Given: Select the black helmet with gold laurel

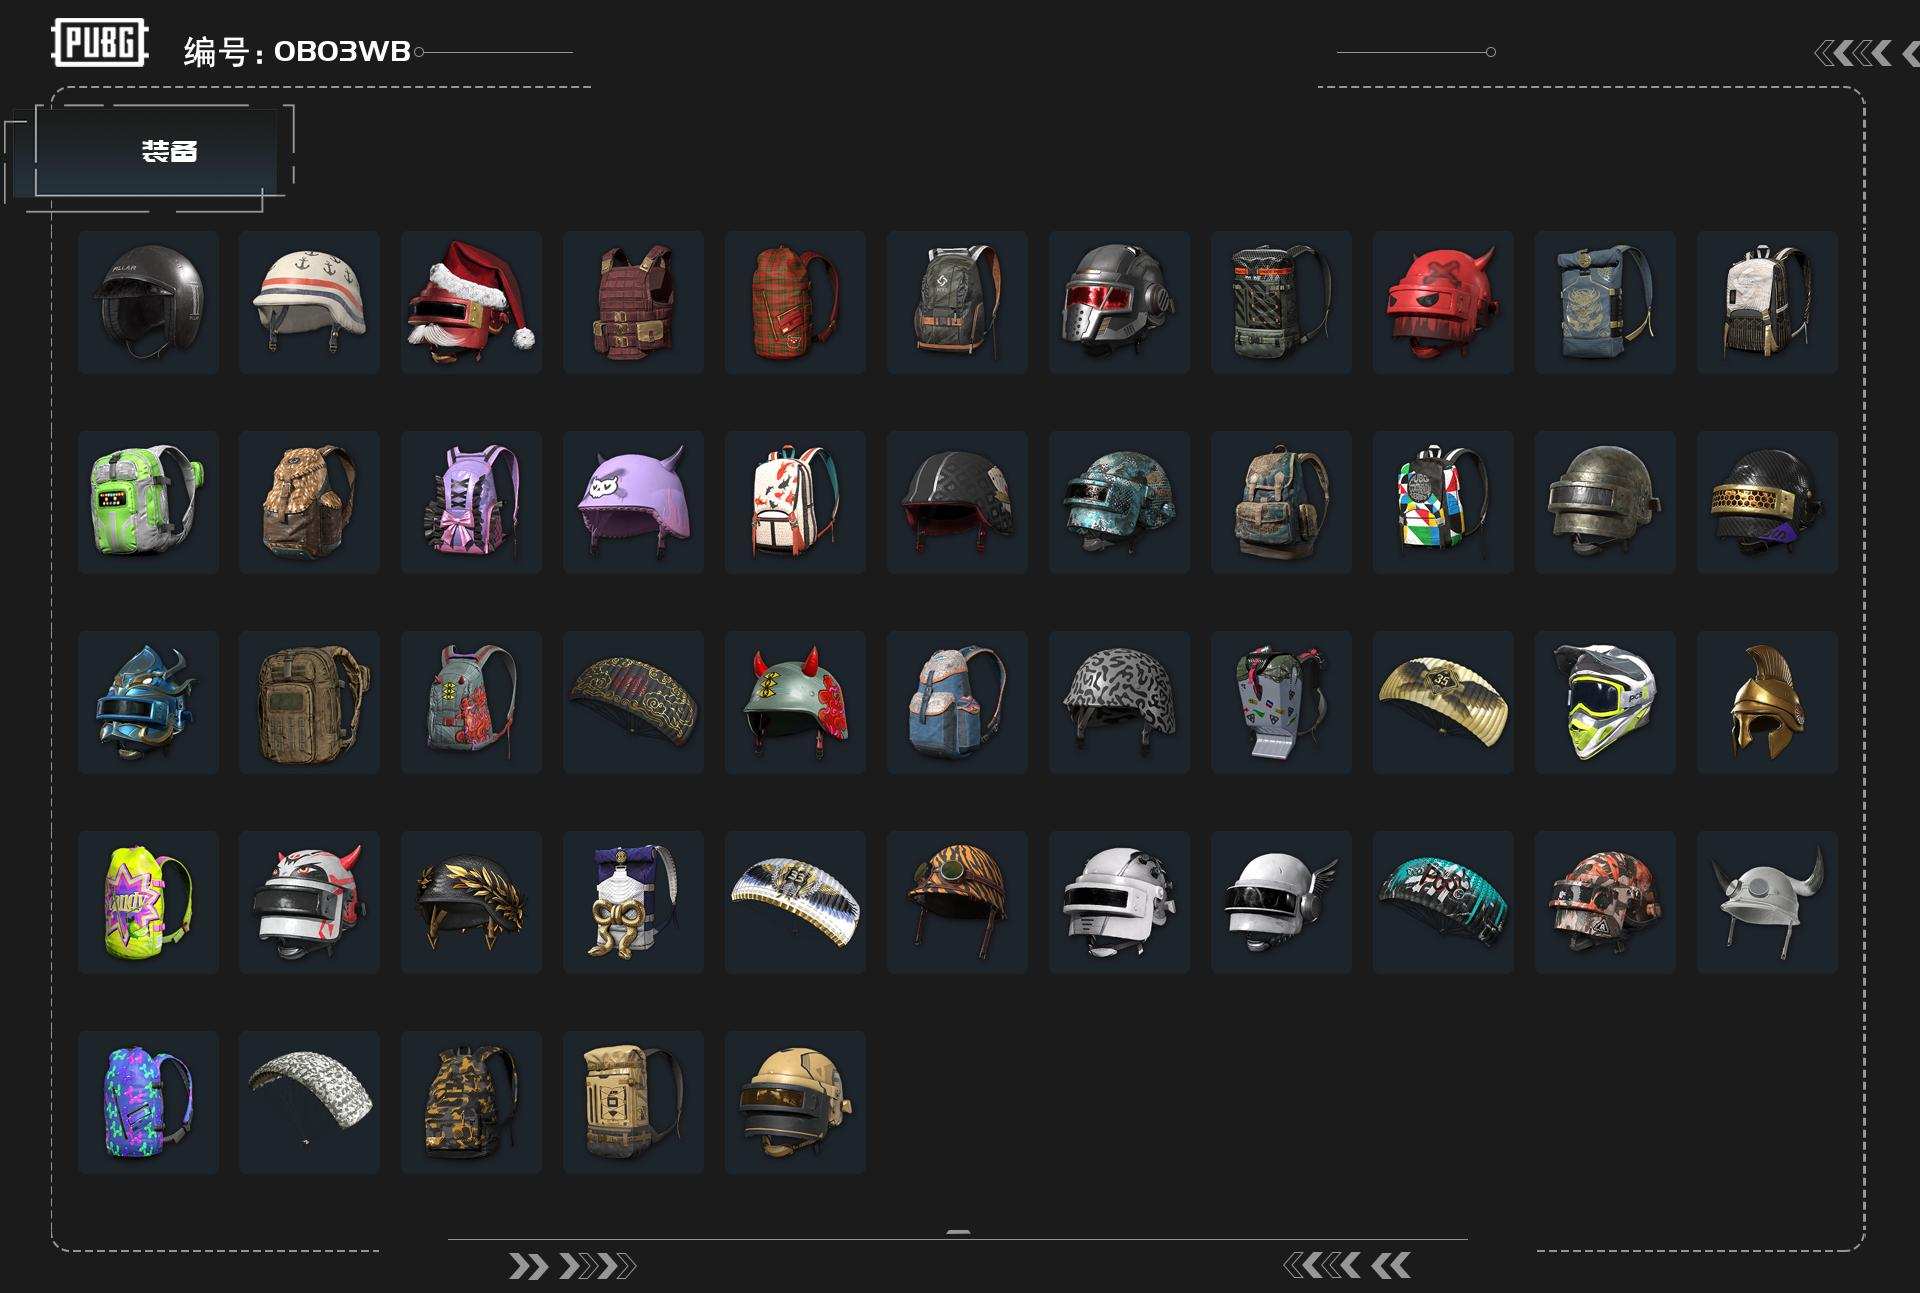Looking at the screenshot, I should (x=472, y=902).
